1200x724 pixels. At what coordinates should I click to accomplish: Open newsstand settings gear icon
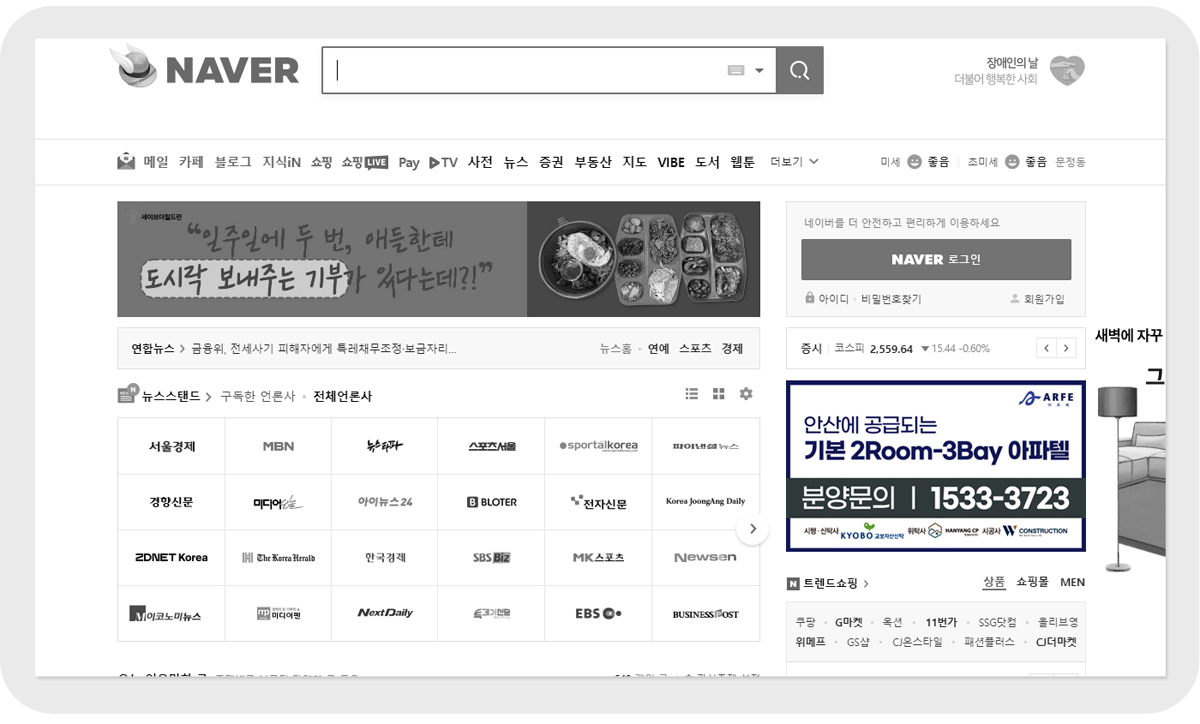[x=746, y=394]
